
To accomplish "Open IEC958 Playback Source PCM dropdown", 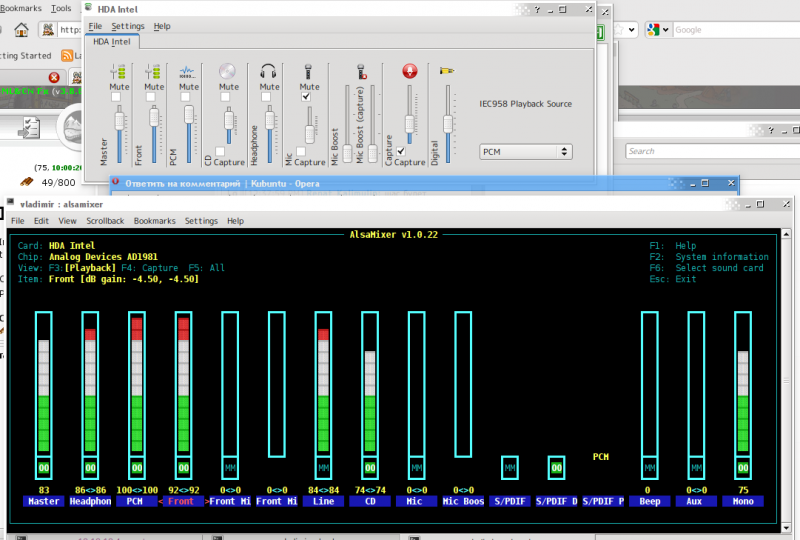I will tap(526, 152).
